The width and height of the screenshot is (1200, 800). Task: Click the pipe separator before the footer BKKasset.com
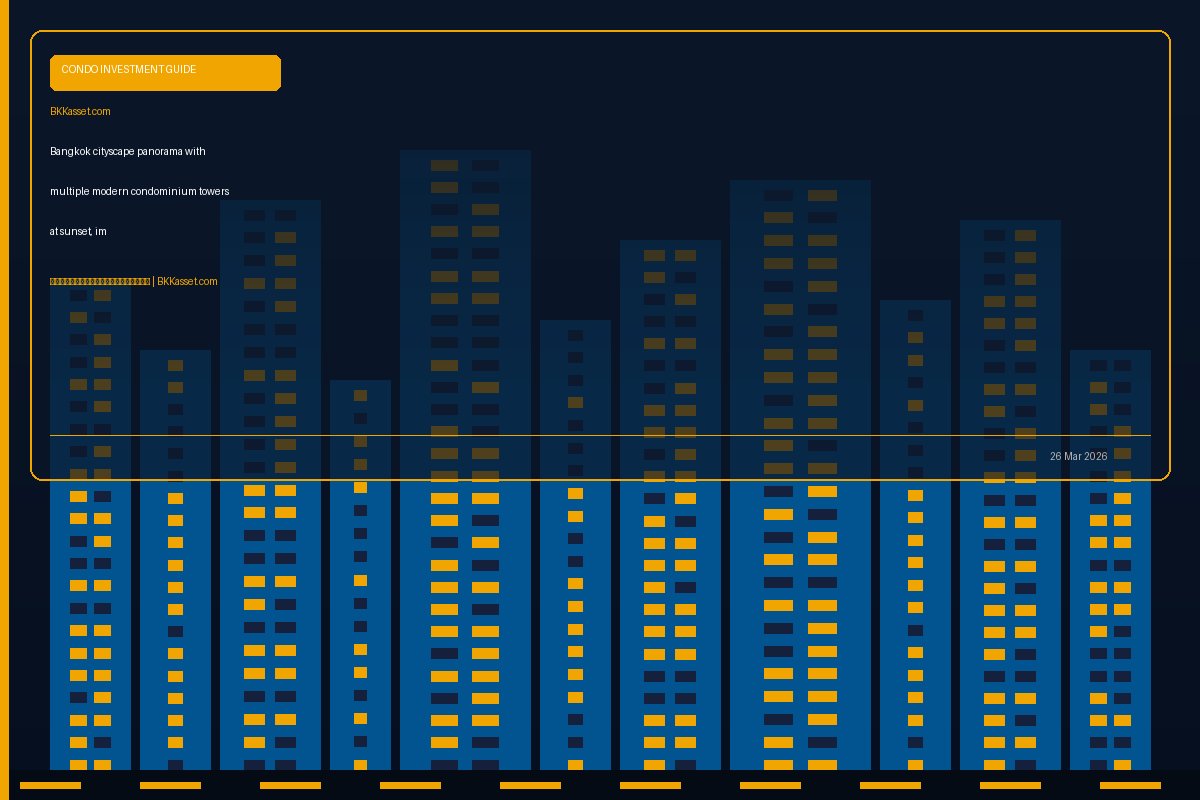point(153,282)
